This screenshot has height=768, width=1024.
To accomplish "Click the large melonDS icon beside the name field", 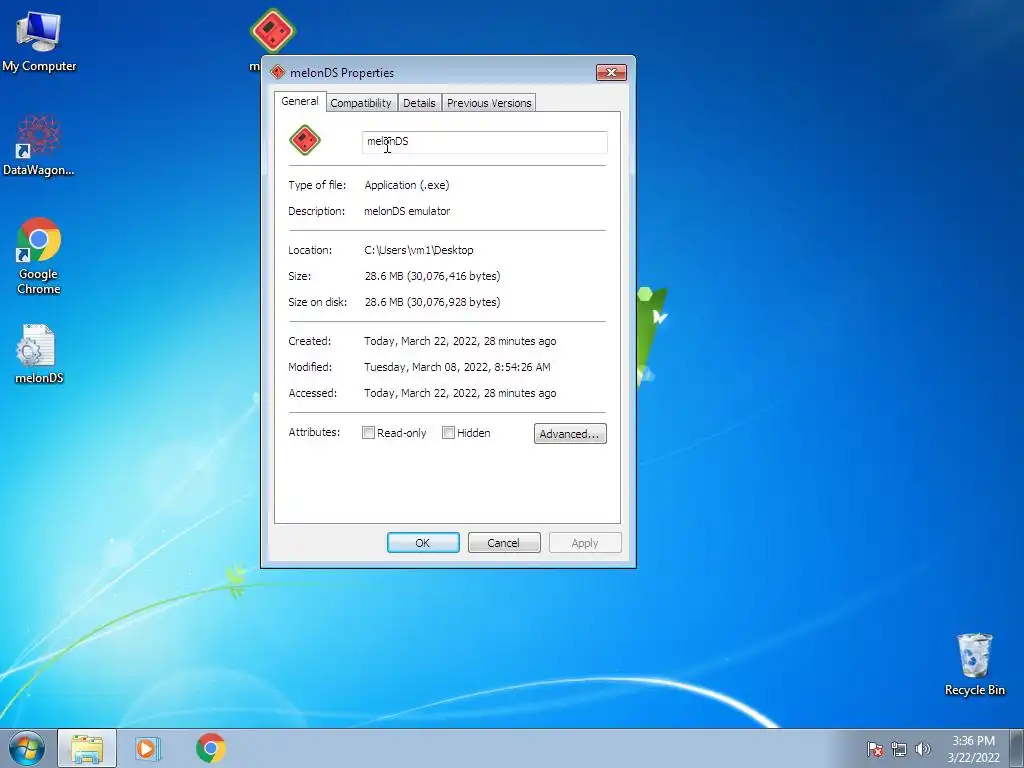I will [305, 140].
